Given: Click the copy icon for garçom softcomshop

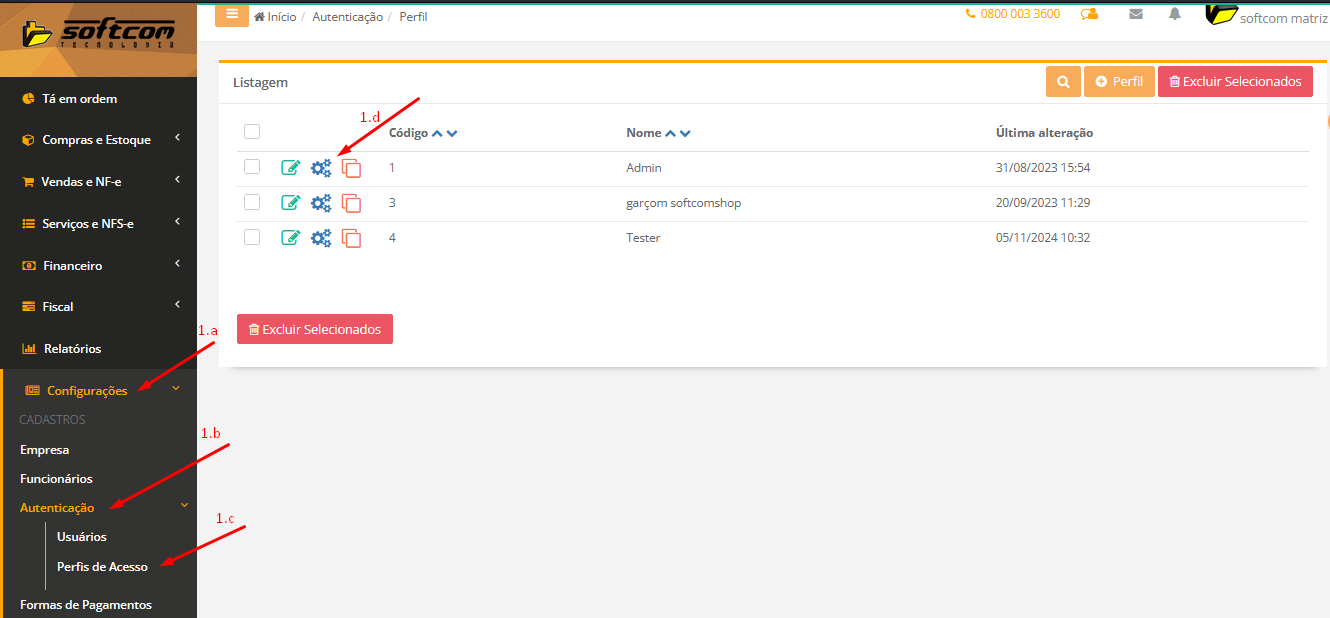Looking at the screenshot, I should (x=351, y=203).
